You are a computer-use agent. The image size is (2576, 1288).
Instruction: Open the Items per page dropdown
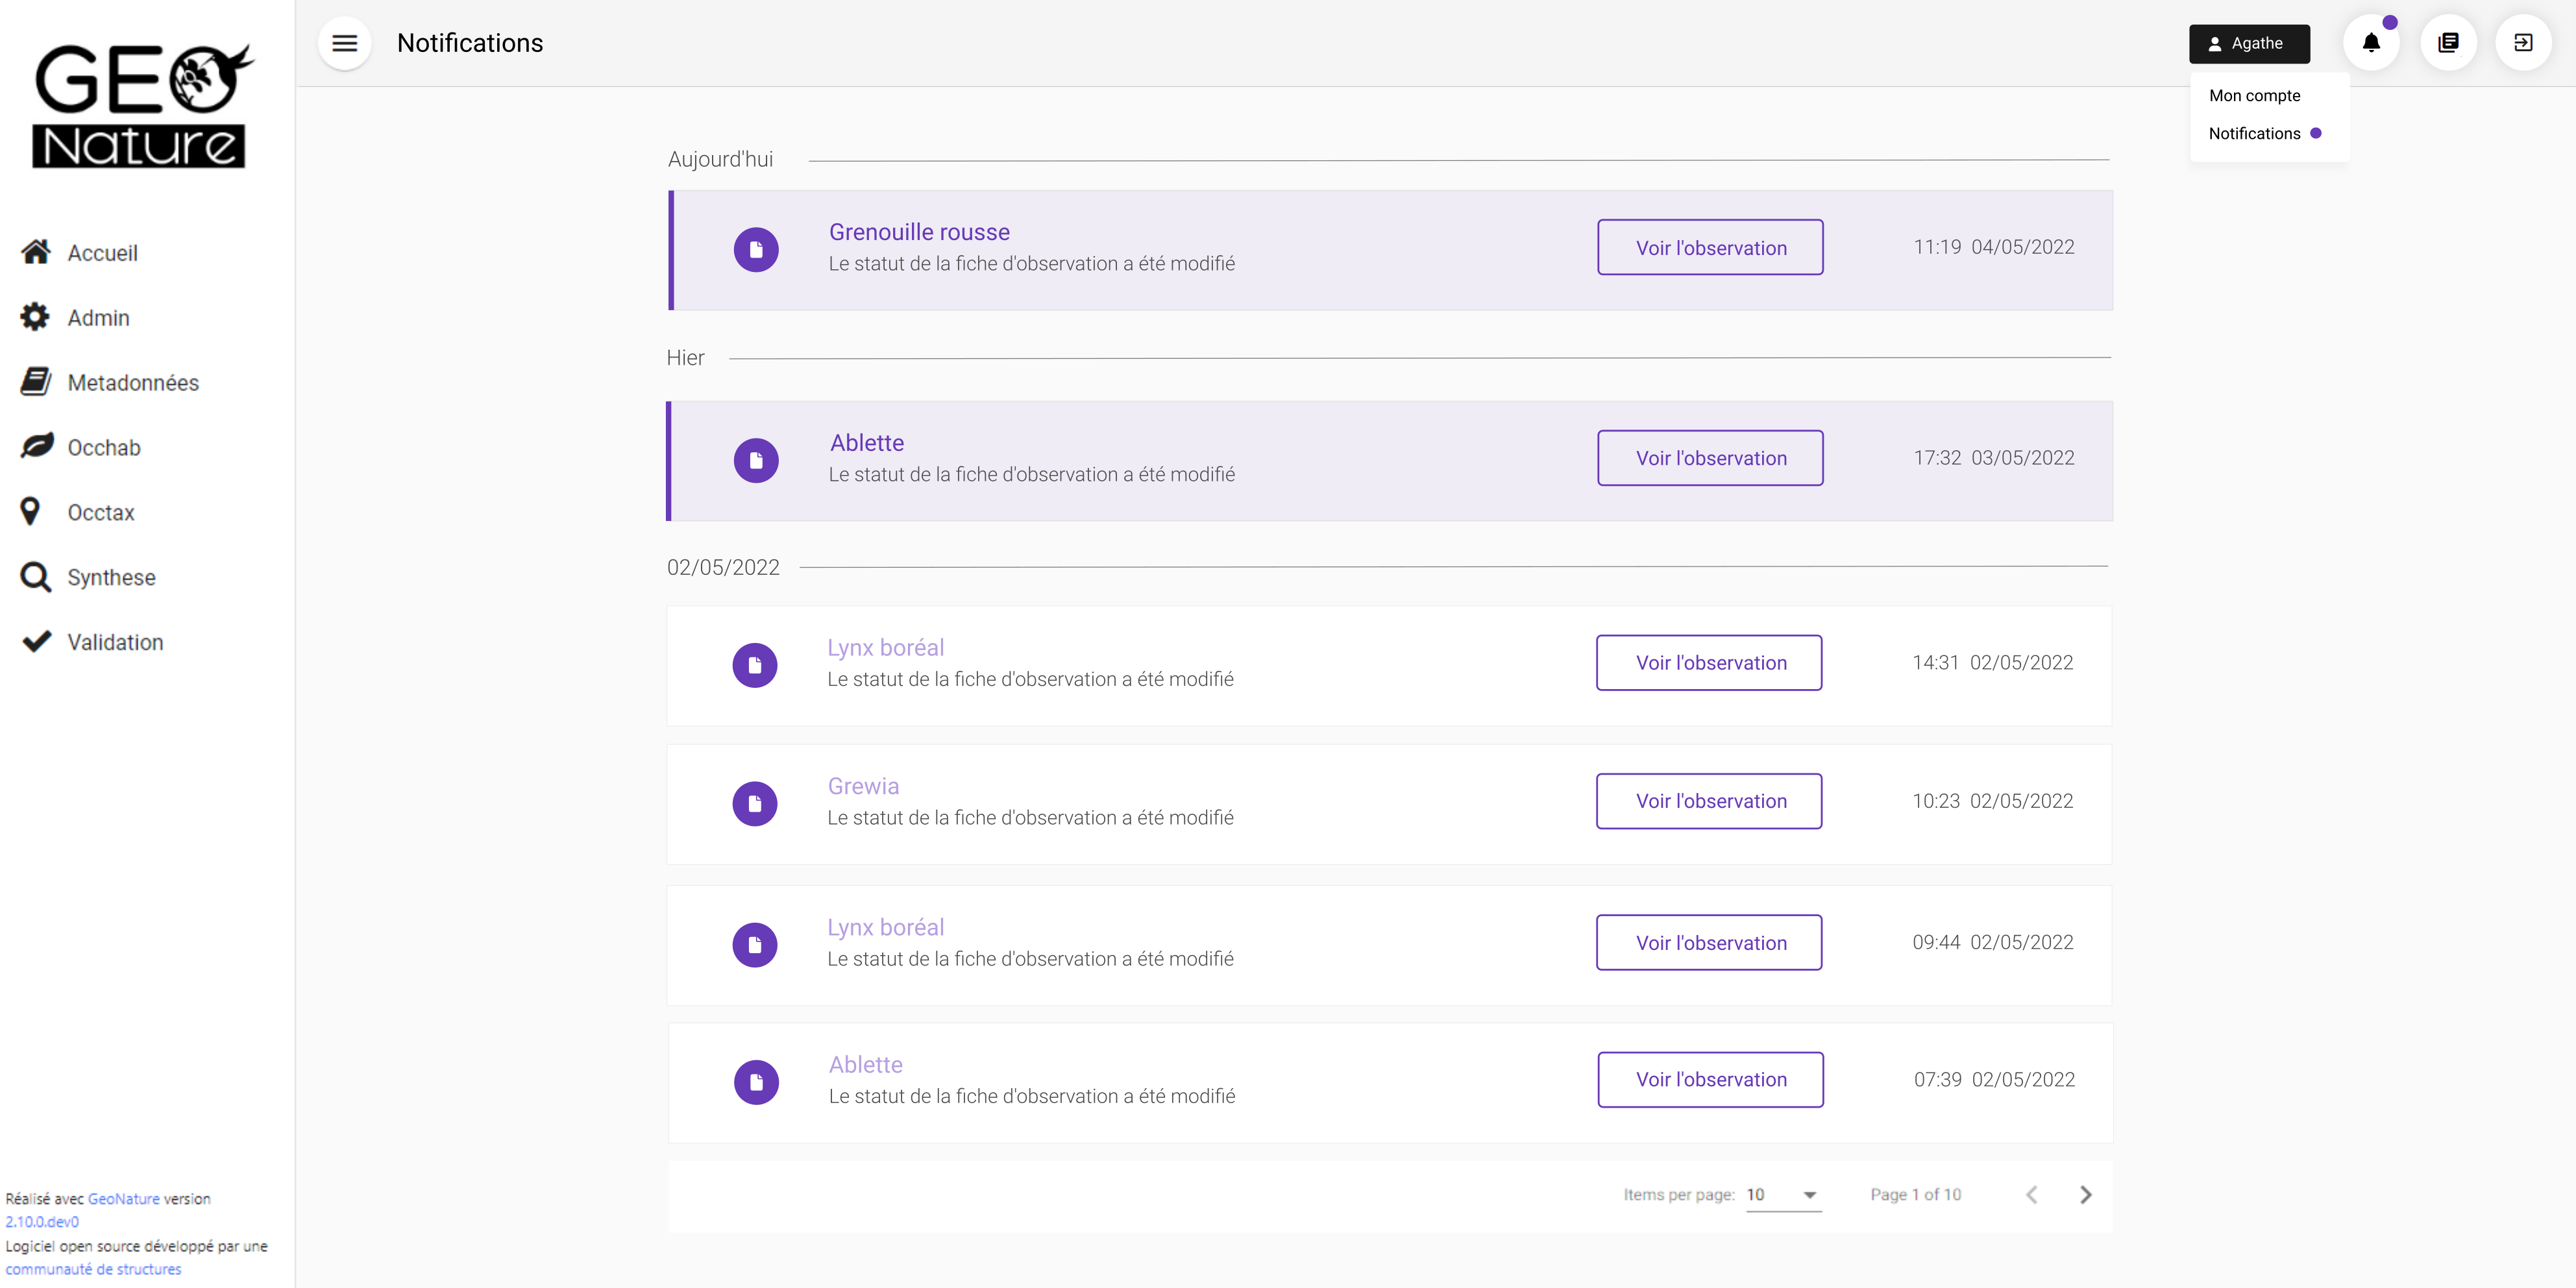click(x=1783, y=1195)
